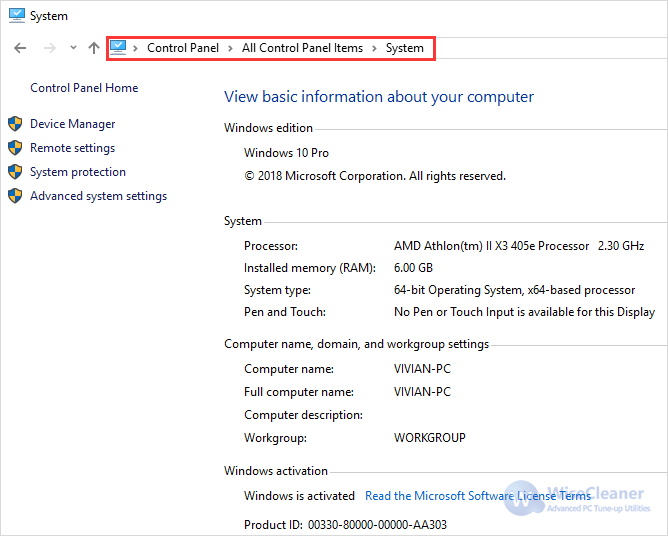Open Control Panel Home link

click(84, 88)
